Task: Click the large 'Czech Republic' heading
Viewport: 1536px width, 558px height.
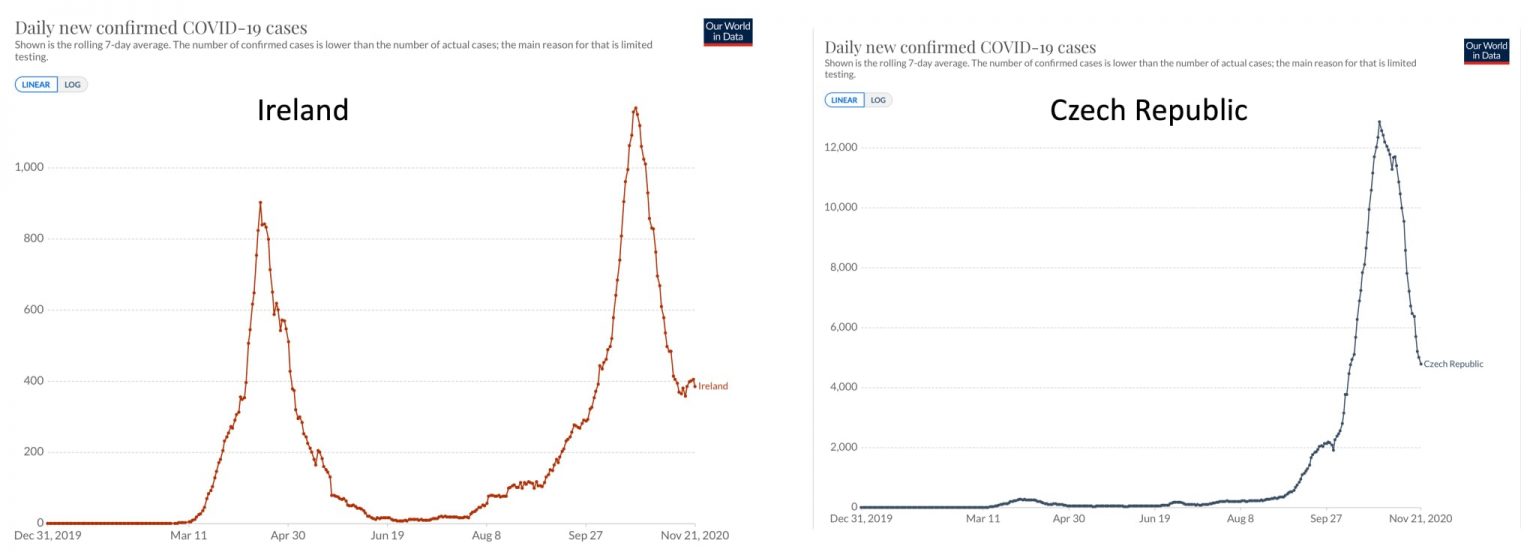Action: point(1148,110)
